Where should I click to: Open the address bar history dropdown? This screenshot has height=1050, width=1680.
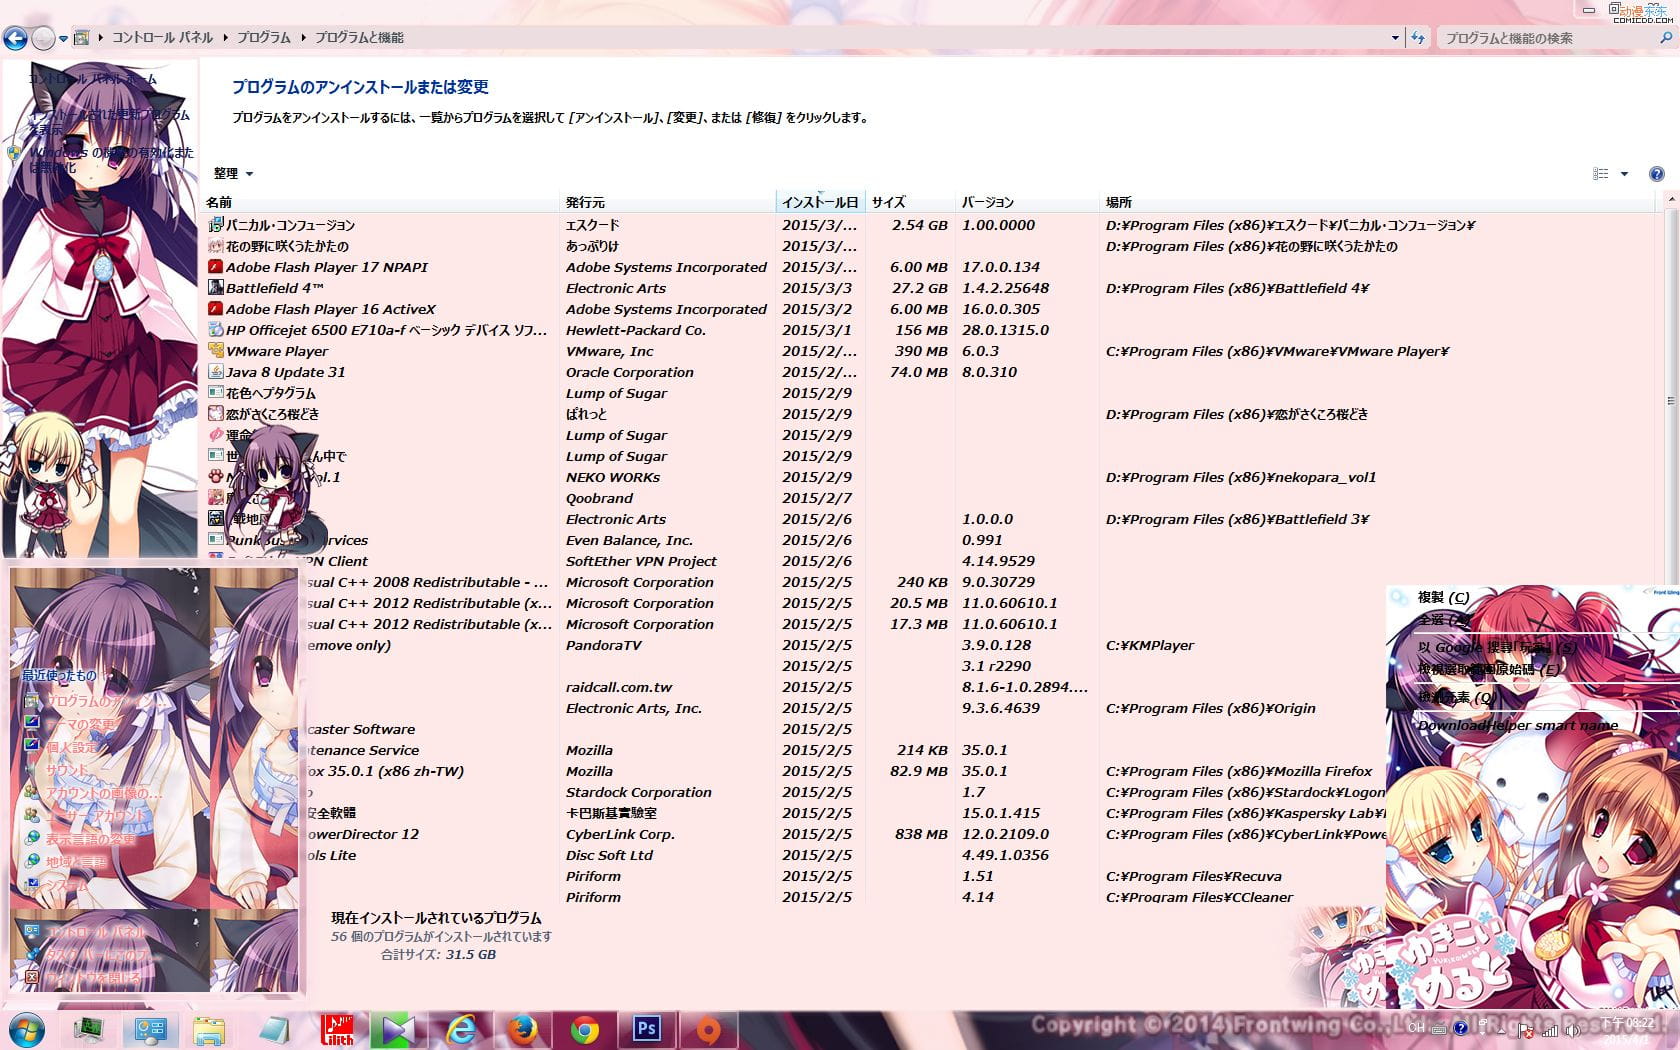pos(1395,38)
